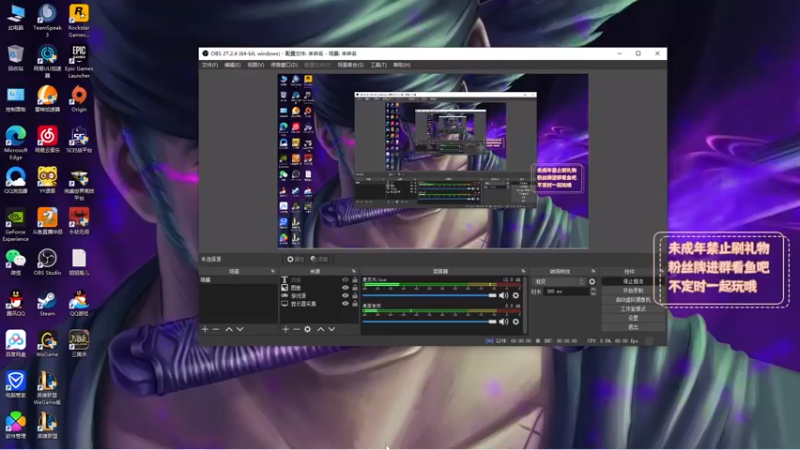The width and height of the screenshot is (800, 450).
Task: Toggle visibility of 显示器采集 source
Action: pyautogui.click(x=345, y=304)
